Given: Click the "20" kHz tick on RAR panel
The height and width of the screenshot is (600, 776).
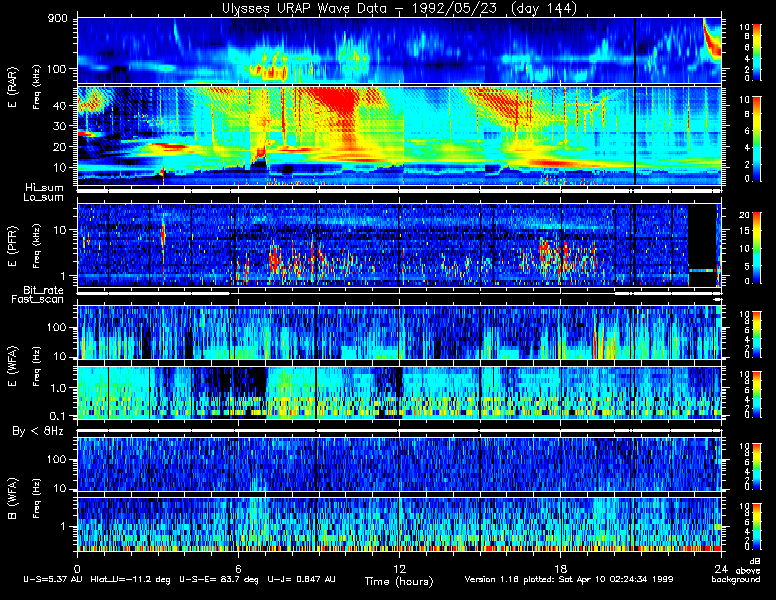Looking at the screenshot, I should coord(61,147).
